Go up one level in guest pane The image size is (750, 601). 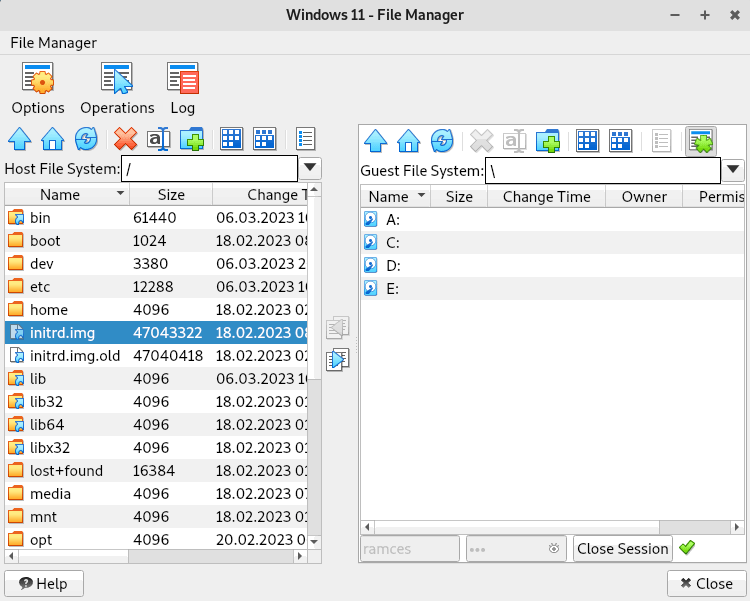375,141
